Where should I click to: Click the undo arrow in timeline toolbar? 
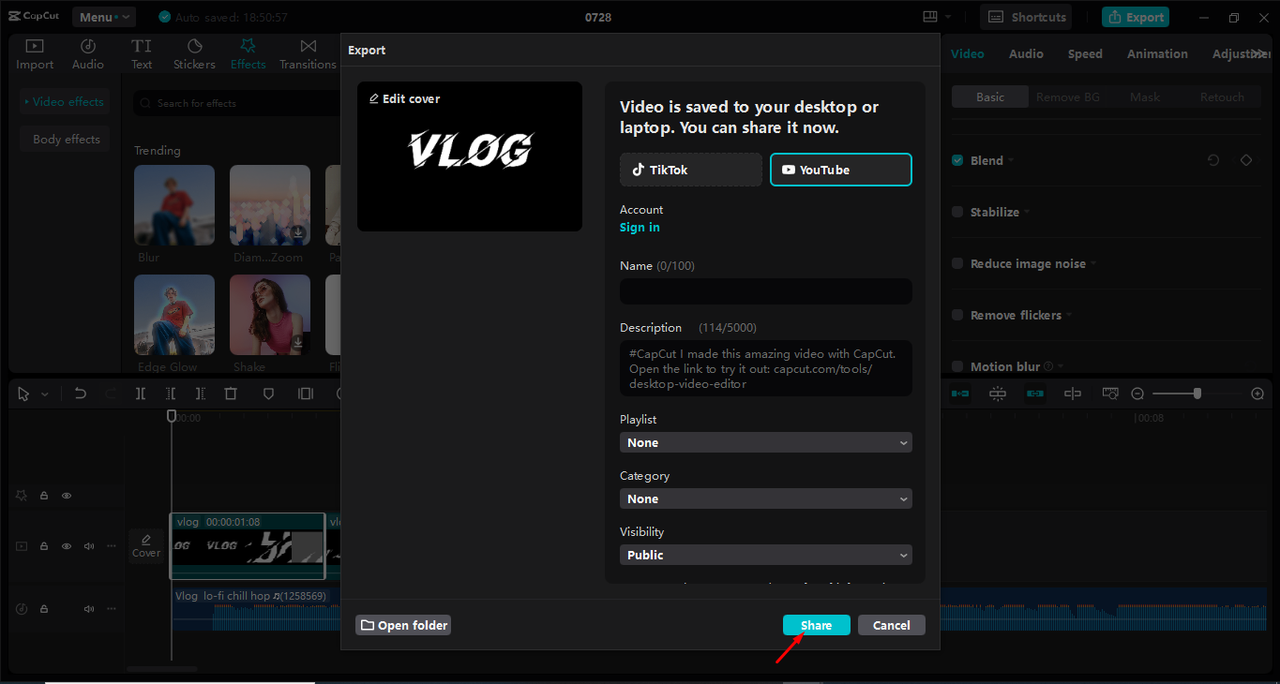81,394
